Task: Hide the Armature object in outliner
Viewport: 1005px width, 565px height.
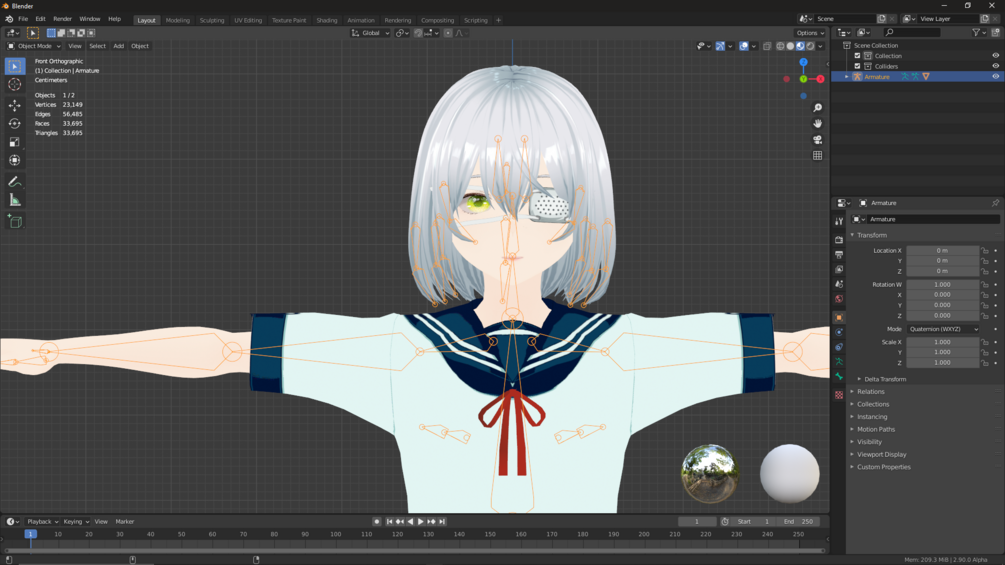Action: (x=995, y=77)
